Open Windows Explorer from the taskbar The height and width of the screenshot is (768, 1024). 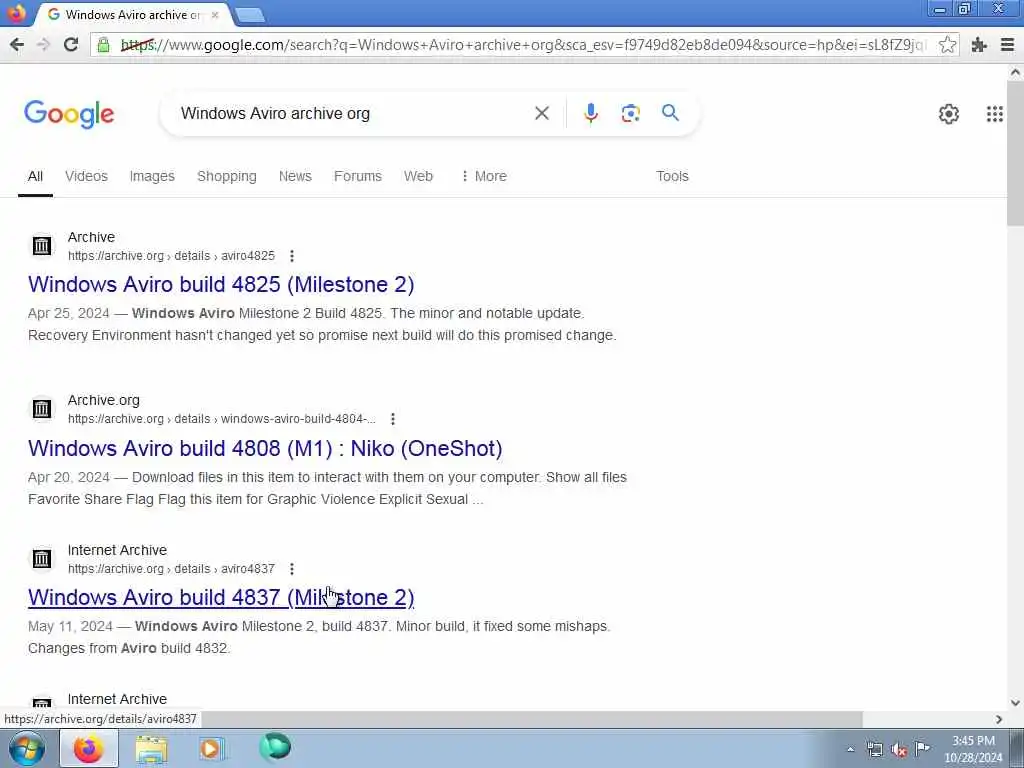click(152, 748)
